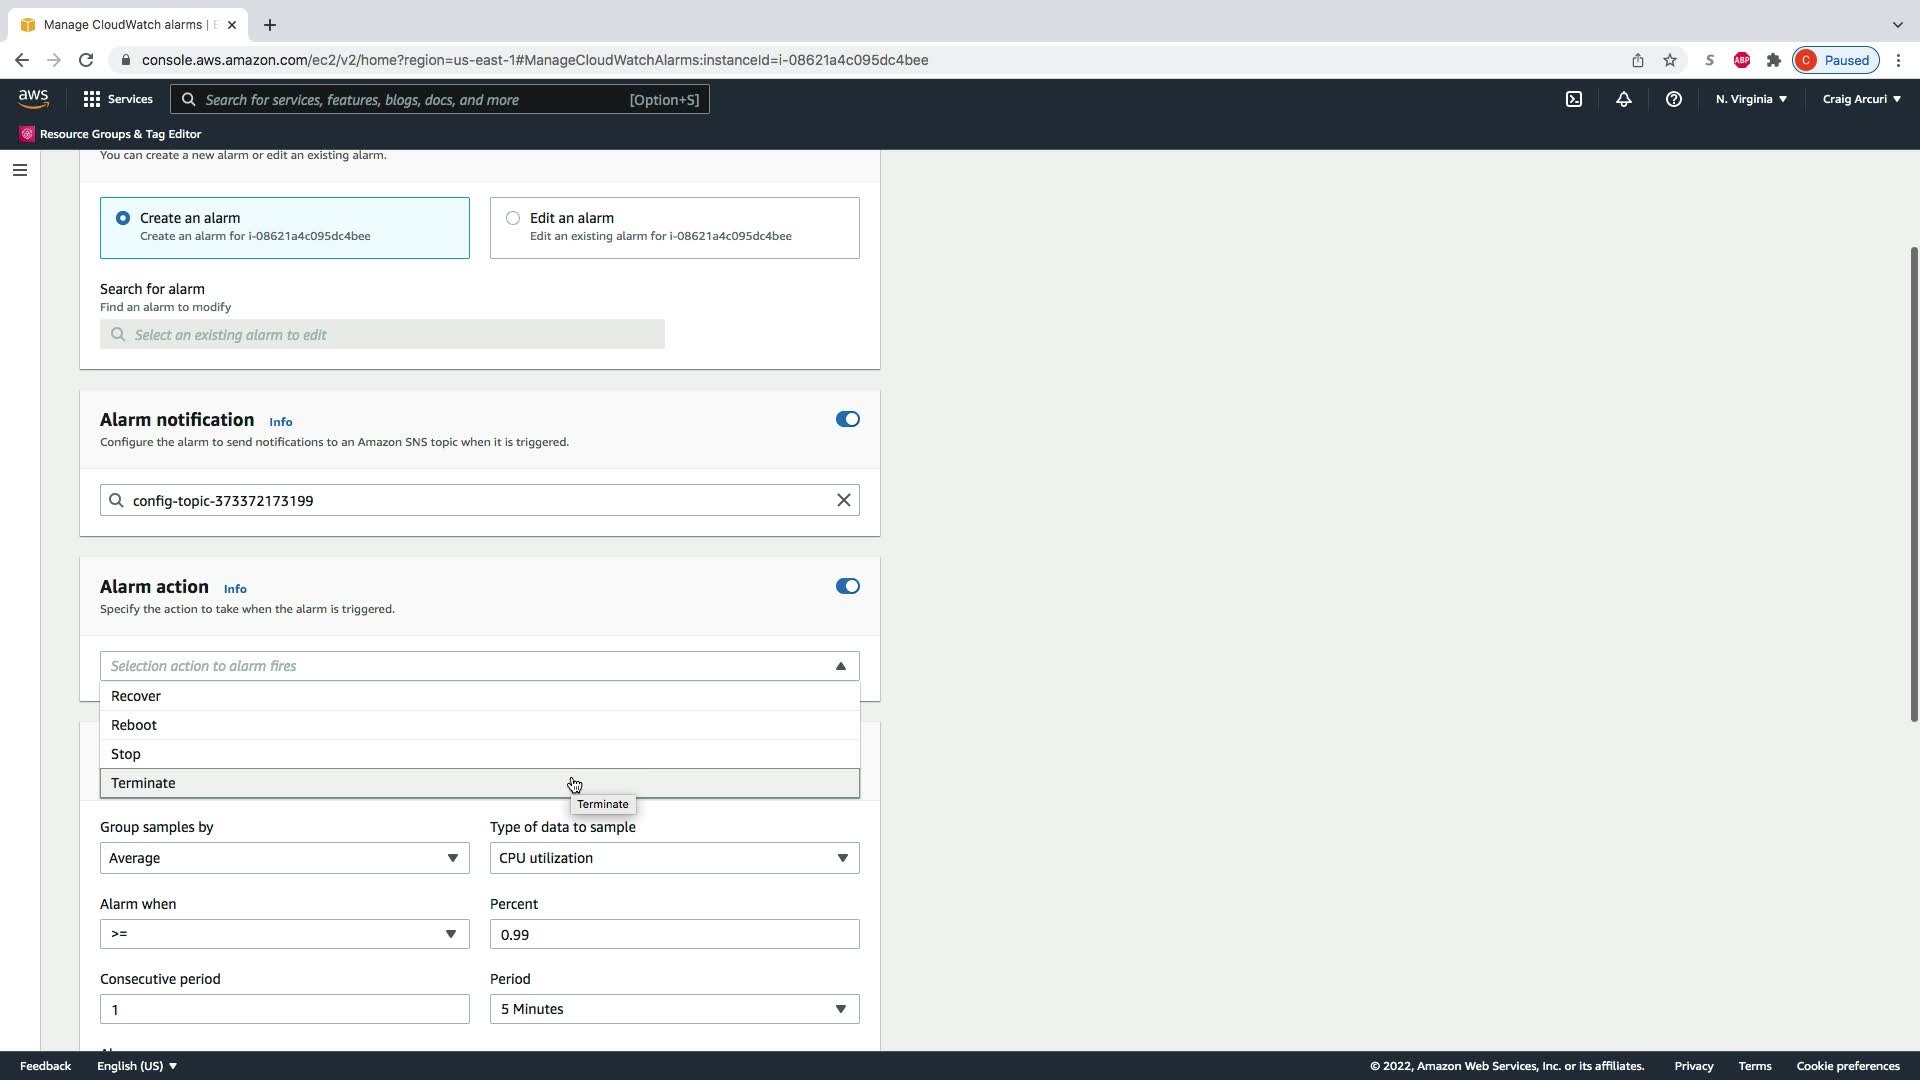Open the Type of data to sample dropdown
The image size is (1920, 1080).
coord(674,858)
